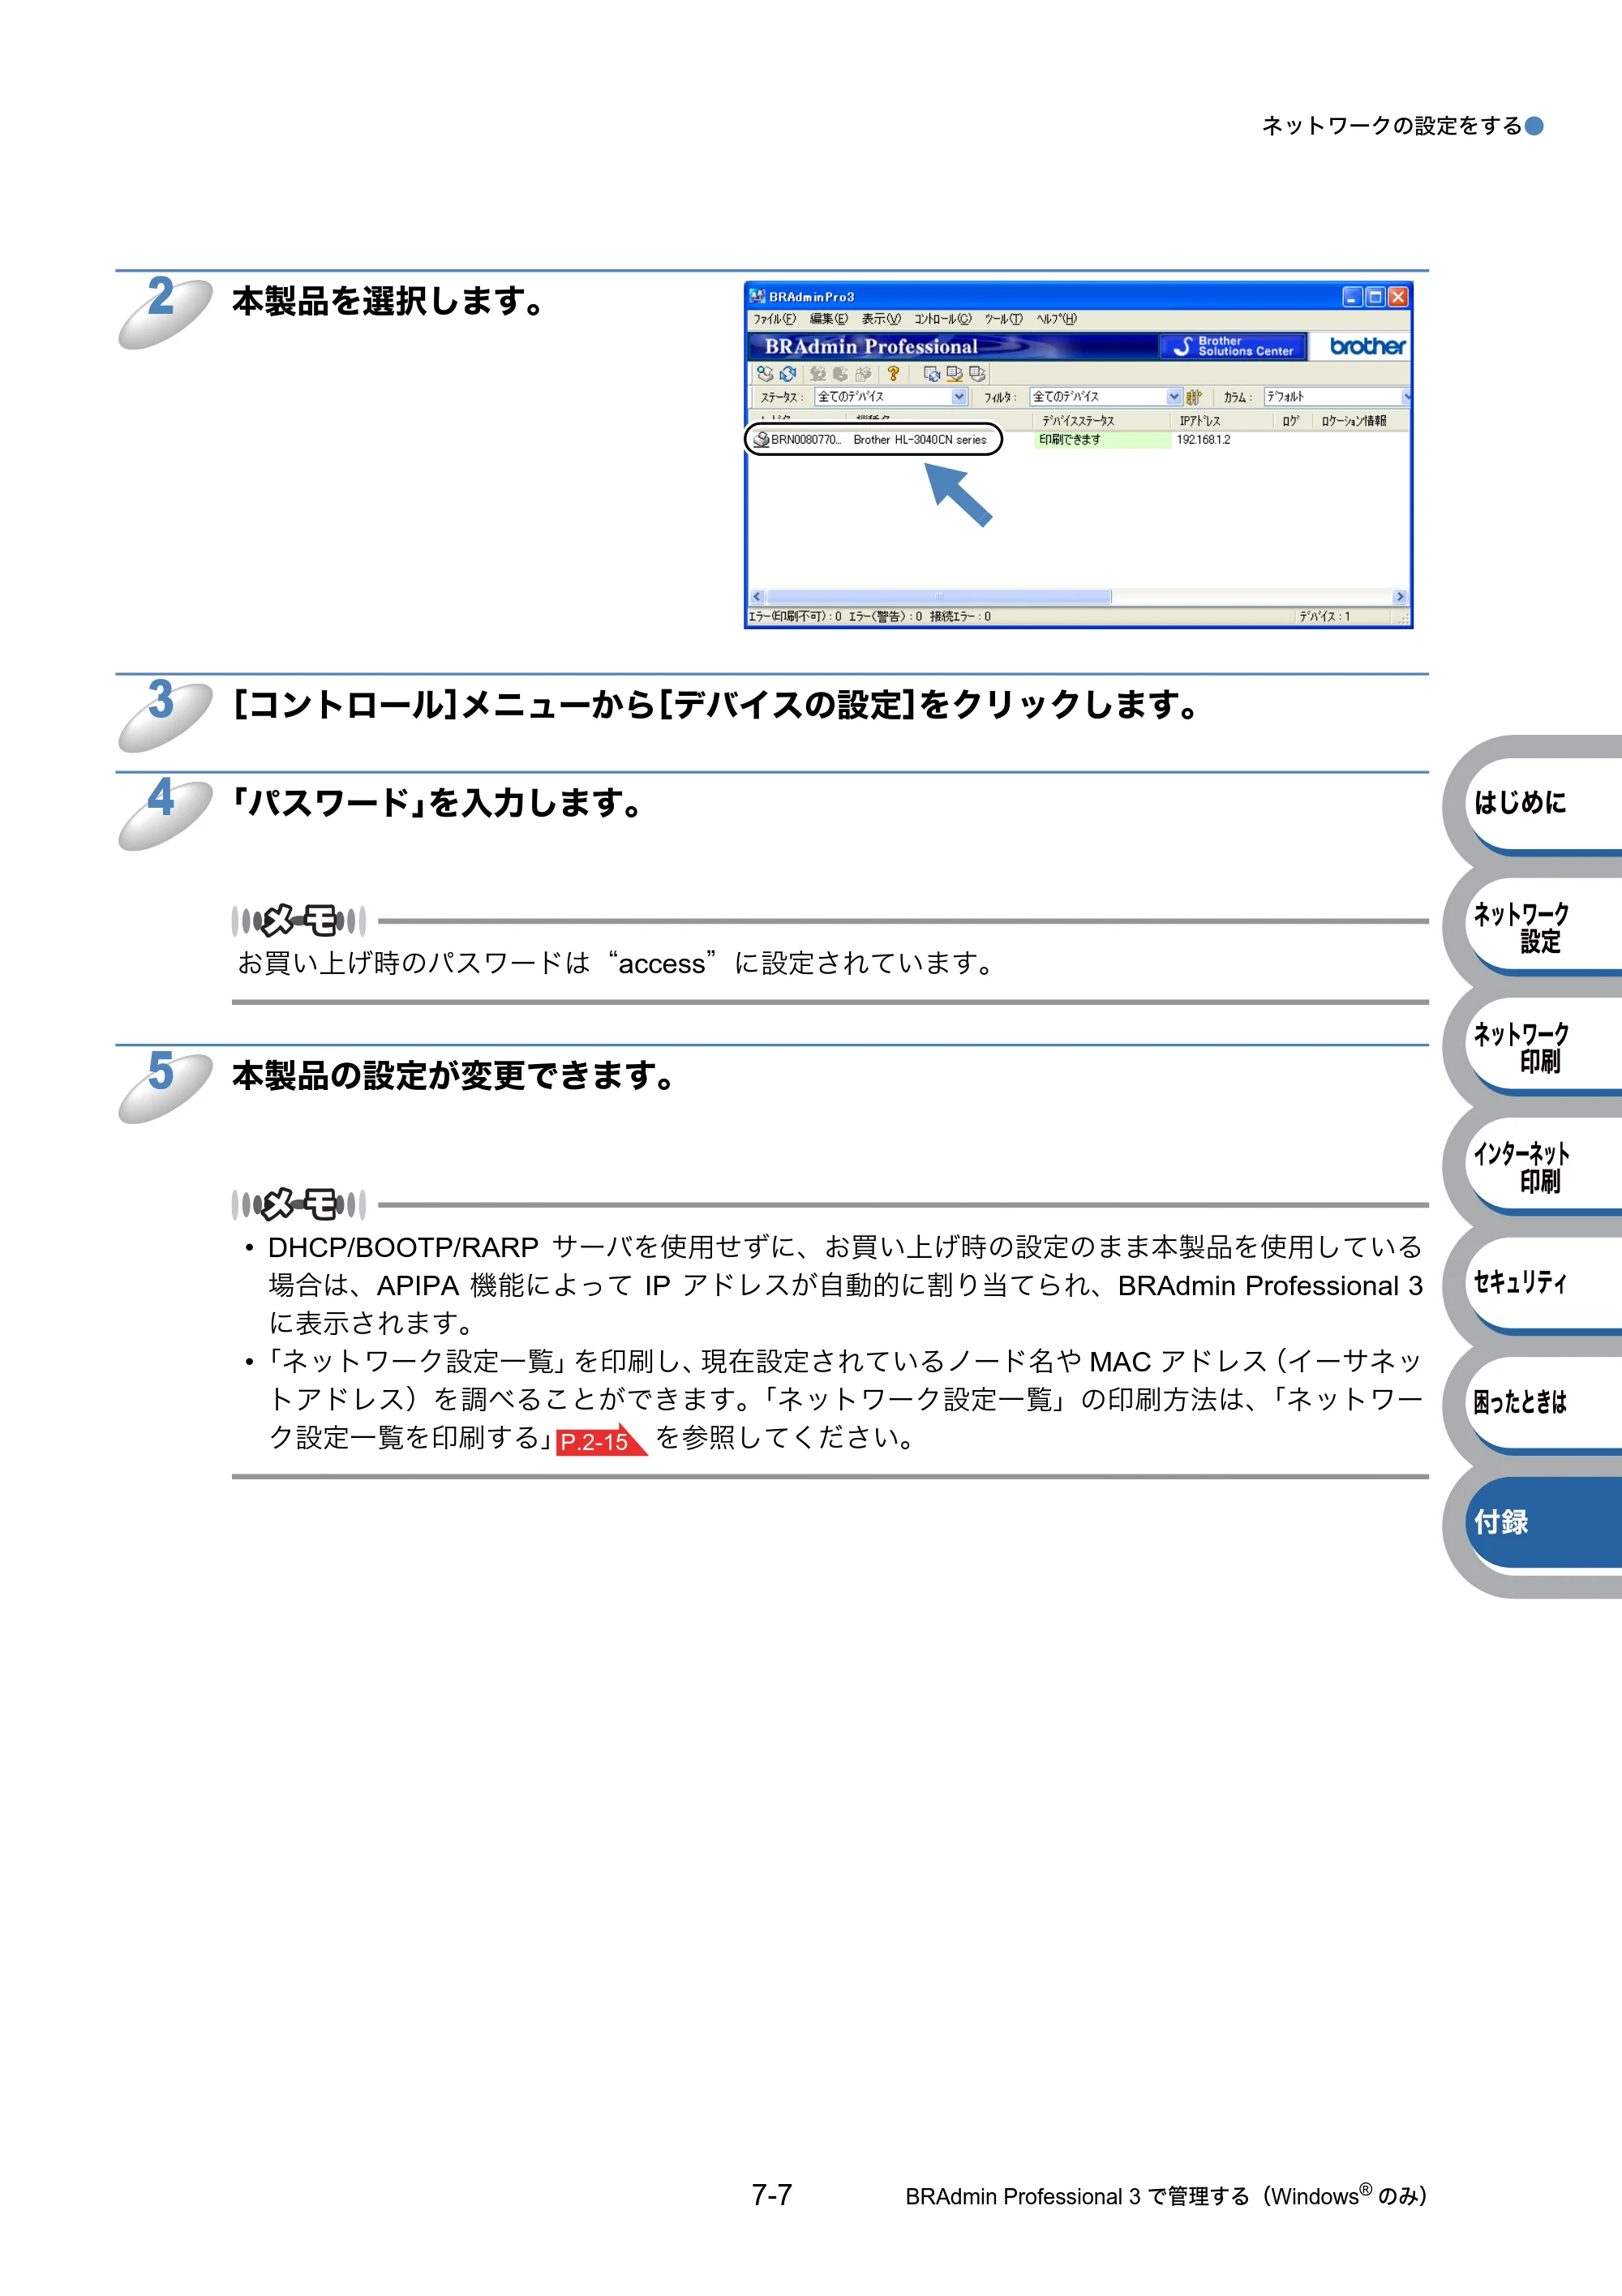Click the ログ column header
This screenshot has height=2296, width=1622.
[1292, 421]
